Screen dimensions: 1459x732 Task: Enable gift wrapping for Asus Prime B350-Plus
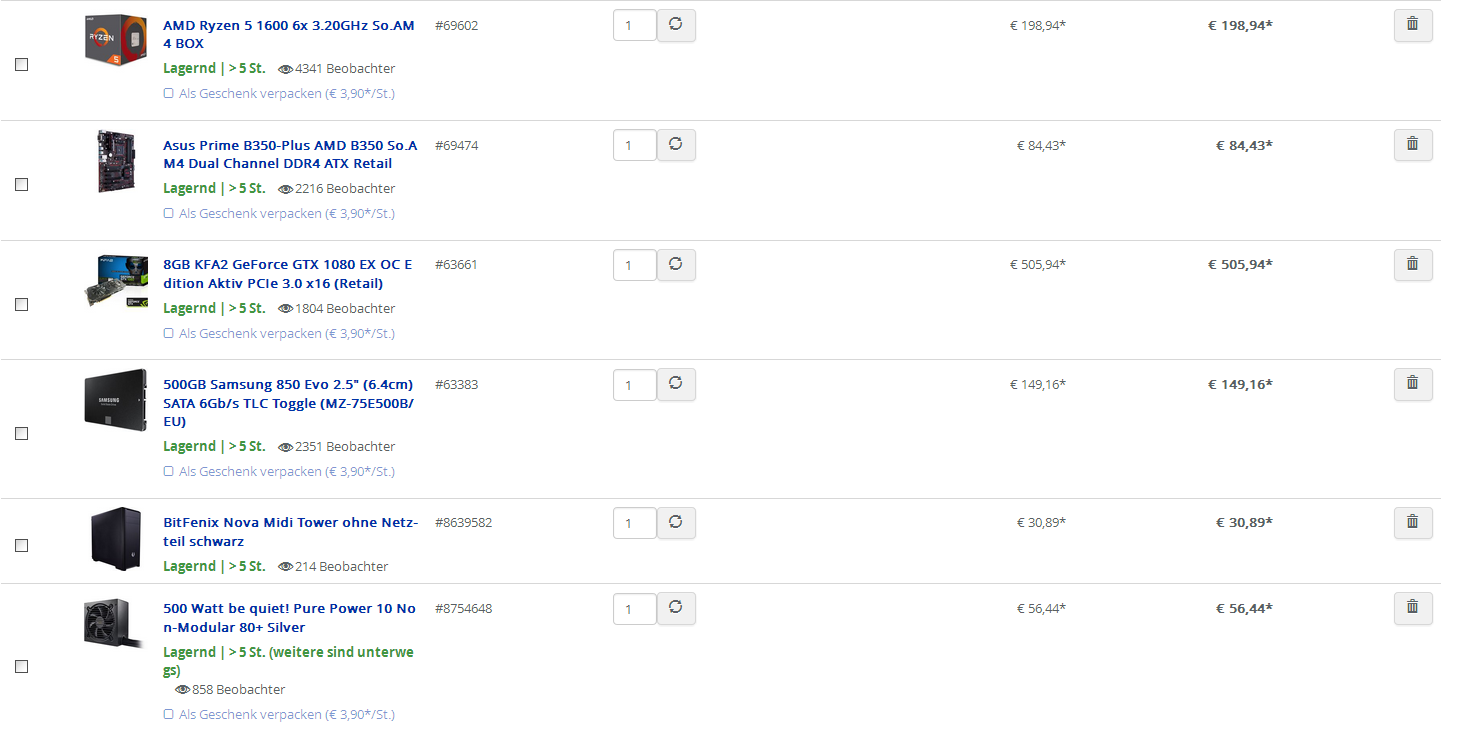(169, 214)
